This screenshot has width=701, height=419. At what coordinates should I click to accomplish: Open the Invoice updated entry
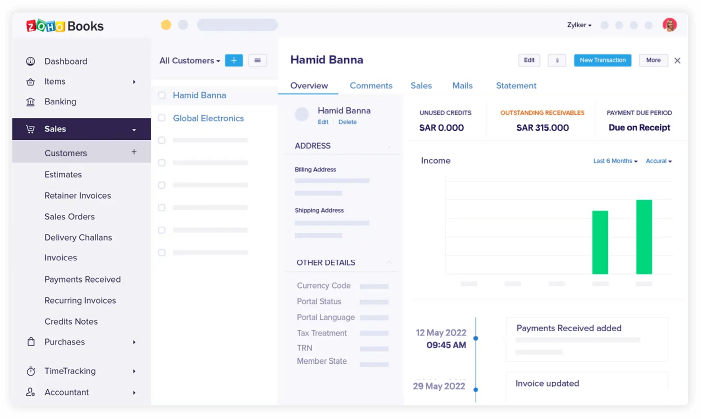(x=587, y=387)
